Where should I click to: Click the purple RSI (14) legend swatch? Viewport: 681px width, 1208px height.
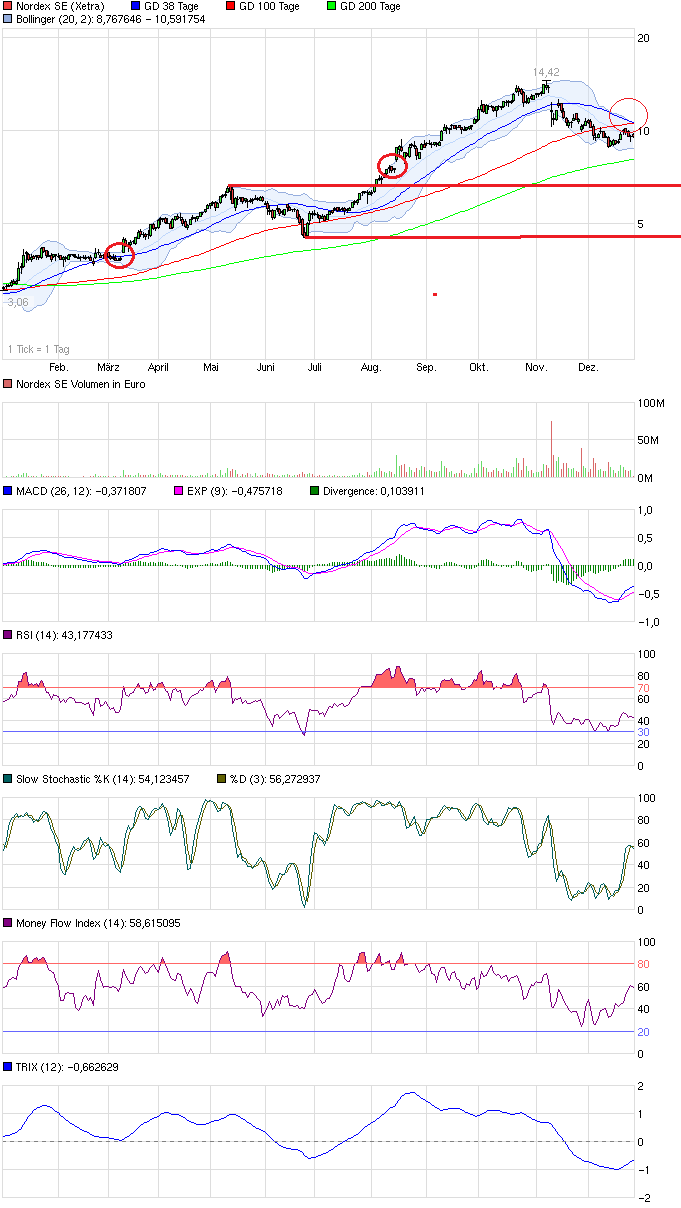(9, 635)
